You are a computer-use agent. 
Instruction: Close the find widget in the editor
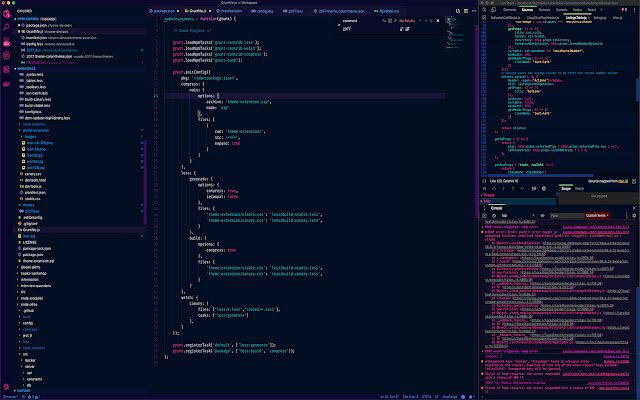click(438, 20)
